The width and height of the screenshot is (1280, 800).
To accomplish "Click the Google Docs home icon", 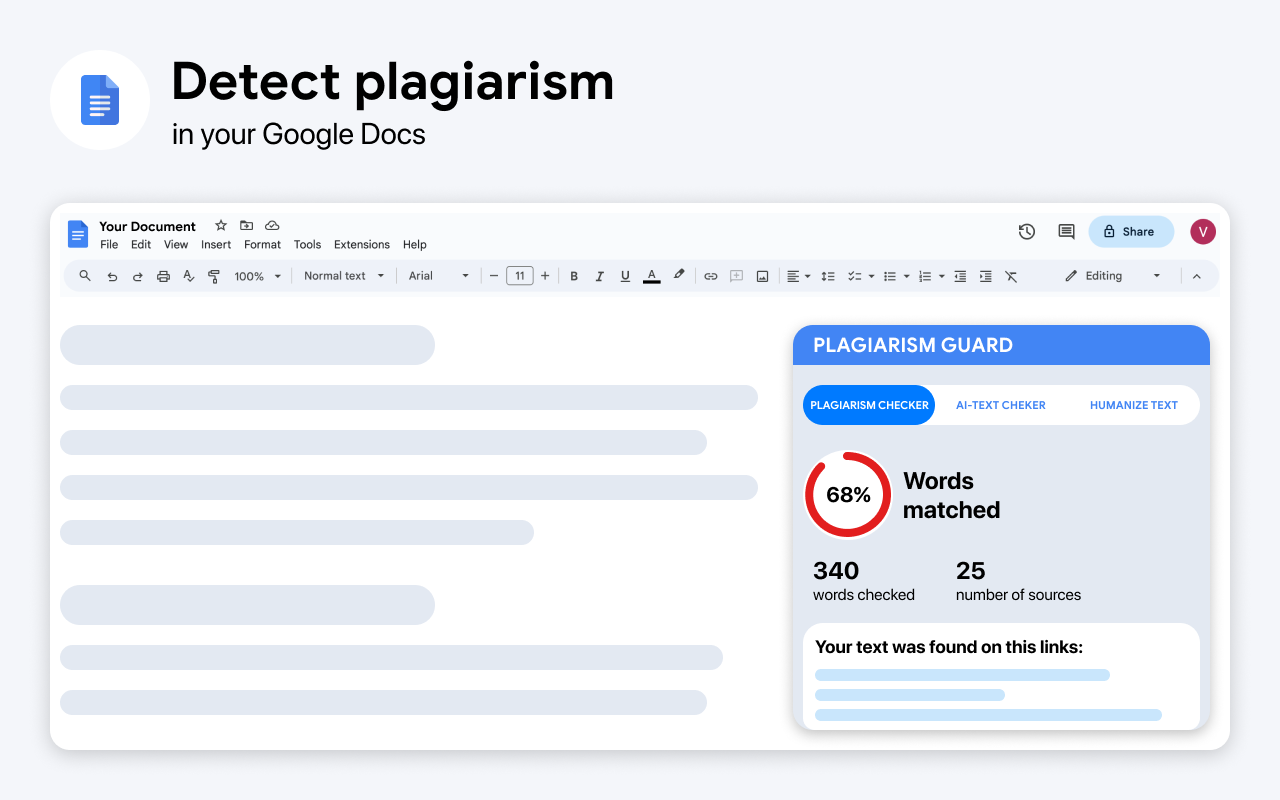I will pos(78,234).
